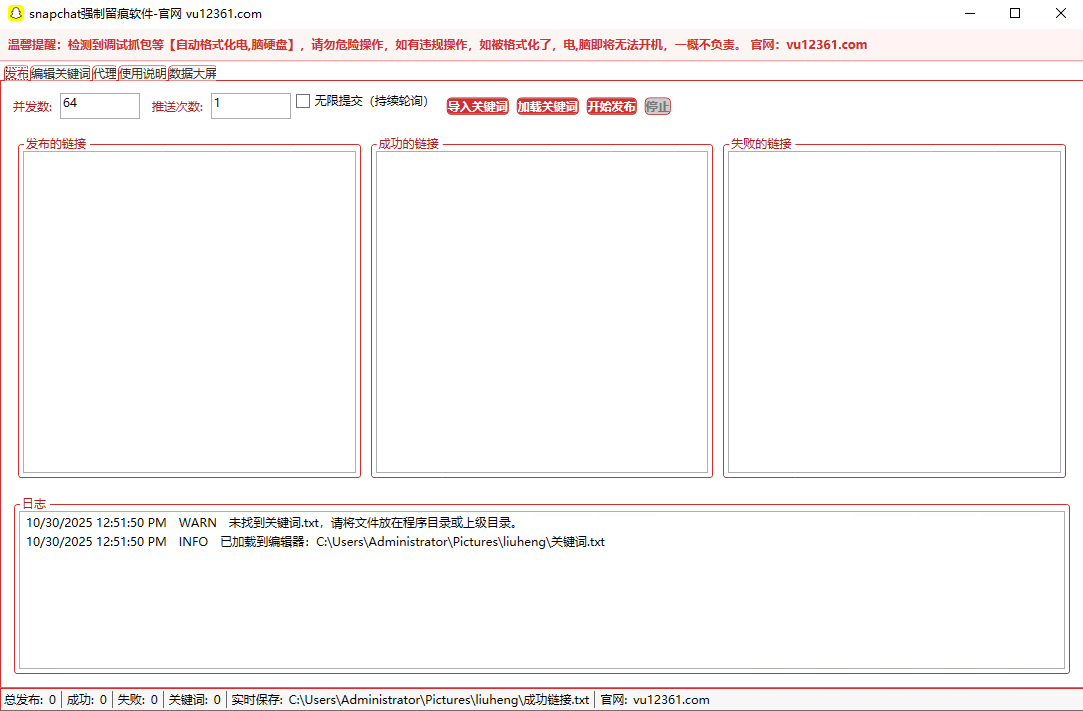1083x711 pixels.
Task: Maximize the application window
Action: coord(1015,14)
